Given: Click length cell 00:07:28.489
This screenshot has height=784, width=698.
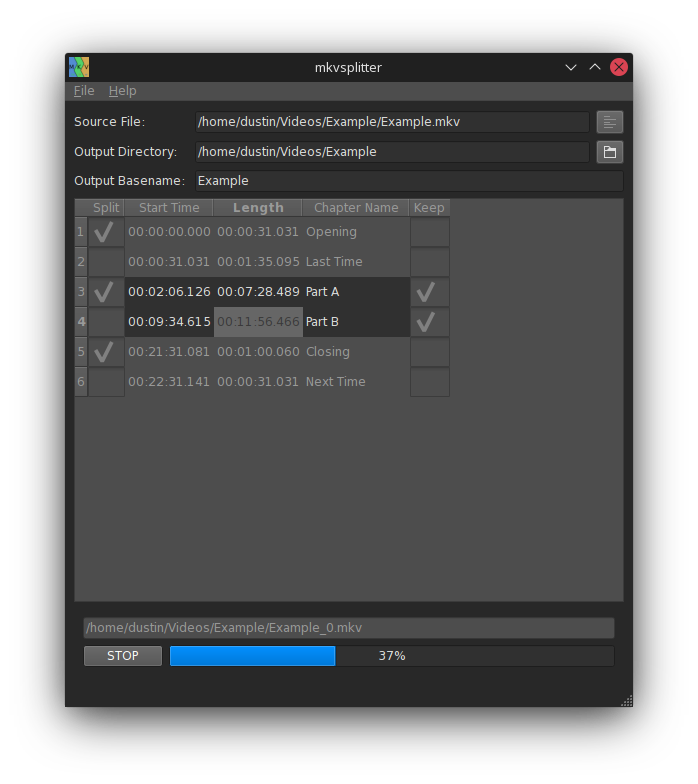Looking at the screenshot, I should point(258,292).
